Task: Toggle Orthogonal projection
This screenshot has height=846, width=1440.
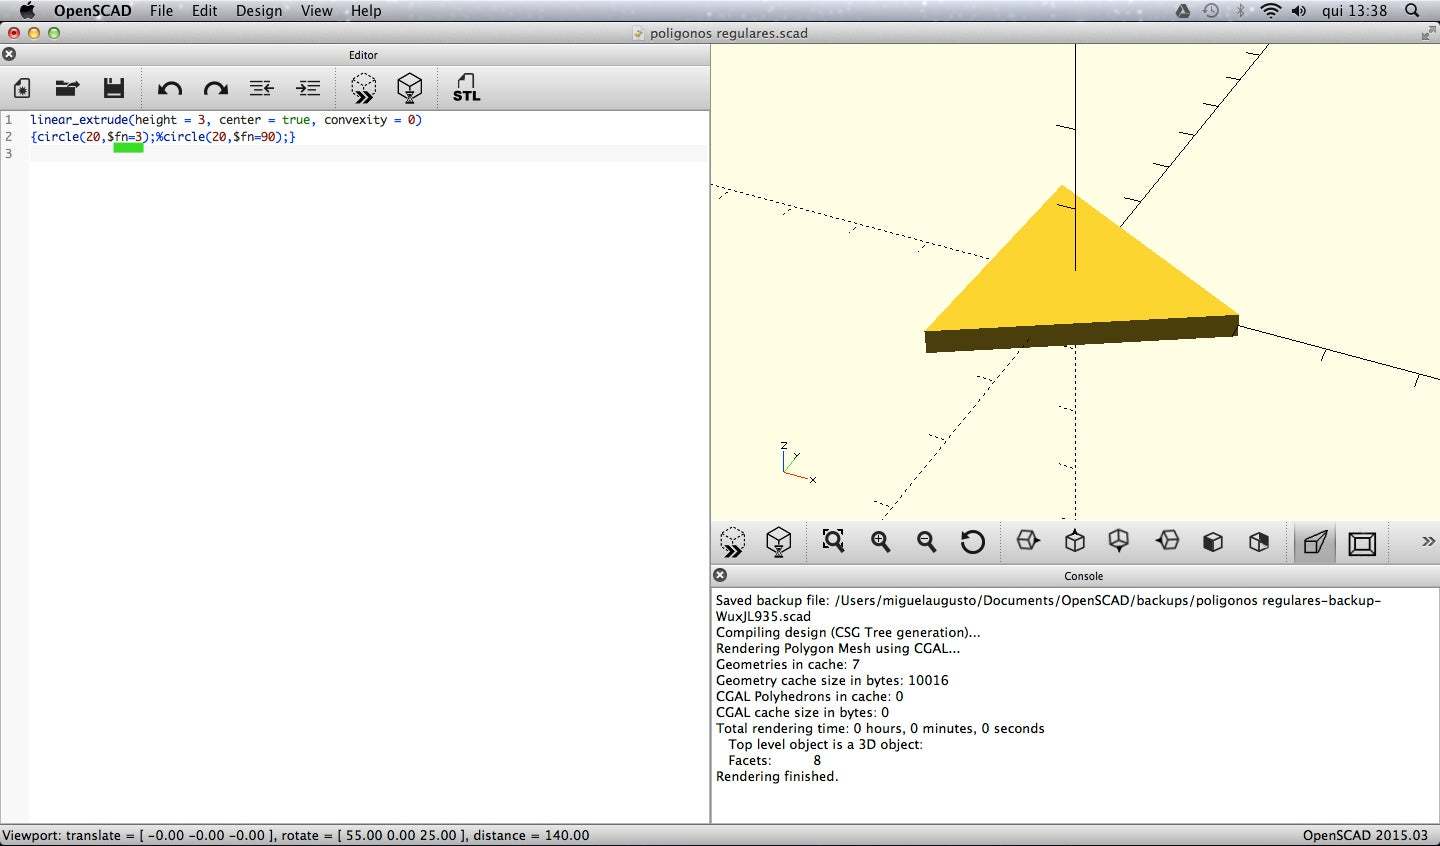Action: coord(1362,543)
